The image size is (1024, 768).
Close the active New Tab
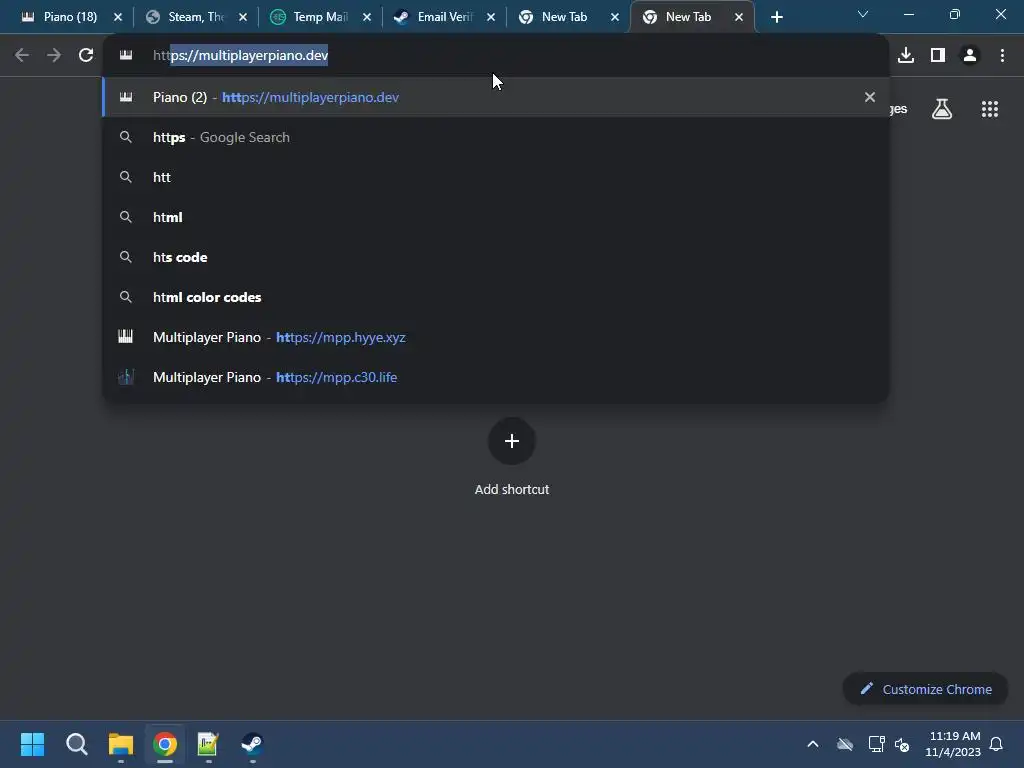739,17
